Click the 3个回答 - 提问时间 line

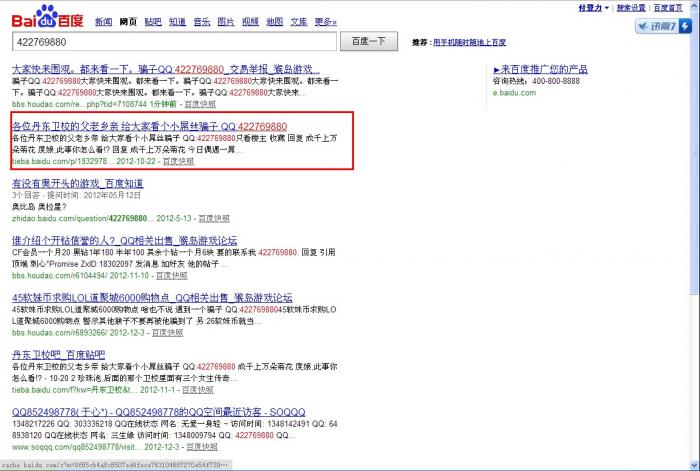[76, 195]
